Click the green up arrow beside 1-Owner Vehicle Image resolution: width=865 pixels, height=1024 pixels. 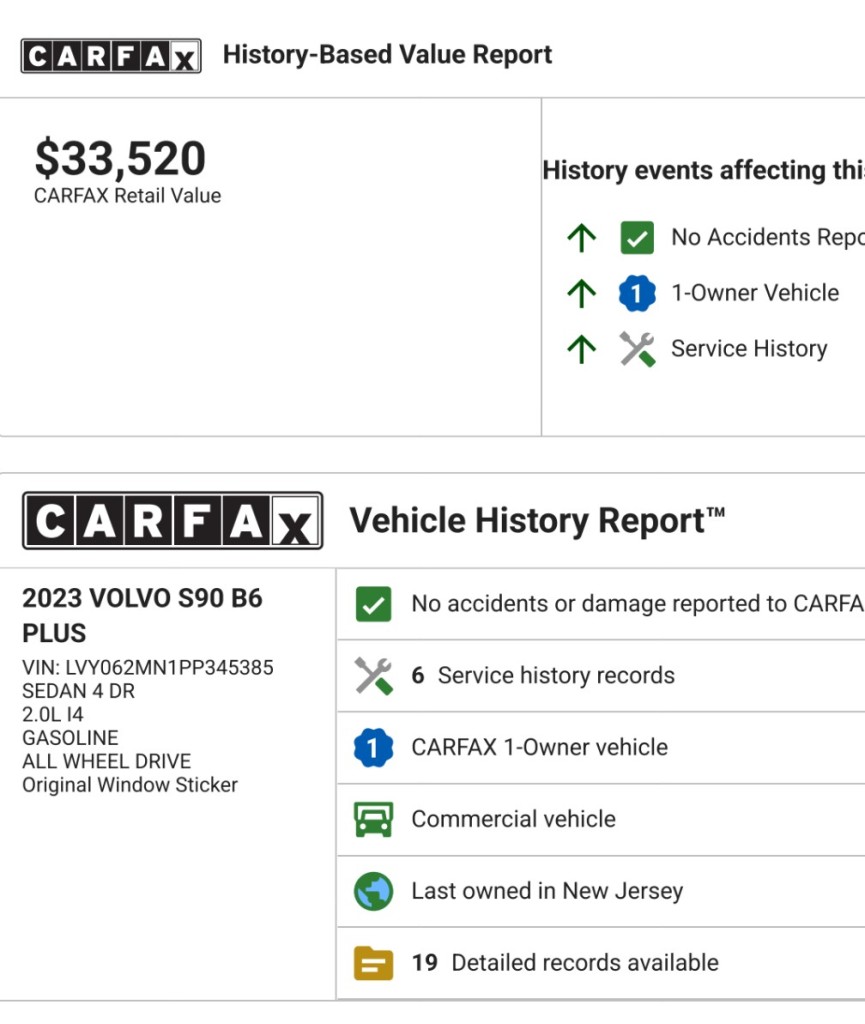[581, 293]
